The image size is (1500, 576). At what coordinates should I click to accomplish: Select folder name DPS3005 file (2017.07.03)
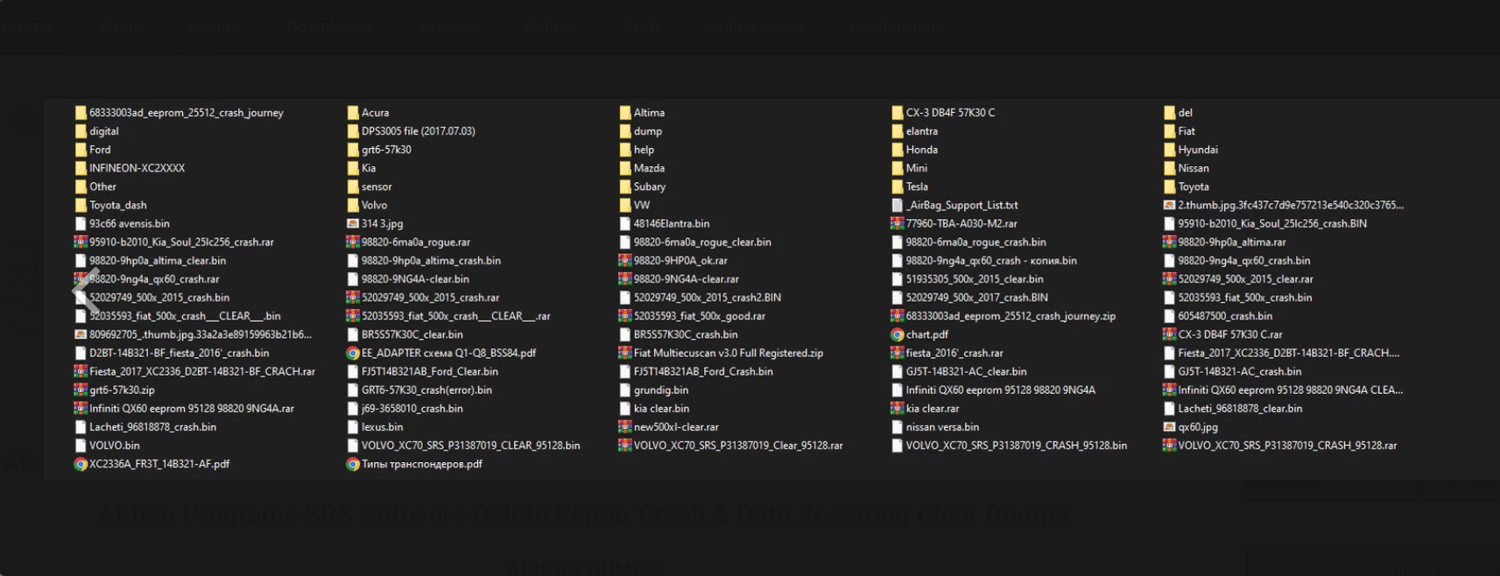418,131
